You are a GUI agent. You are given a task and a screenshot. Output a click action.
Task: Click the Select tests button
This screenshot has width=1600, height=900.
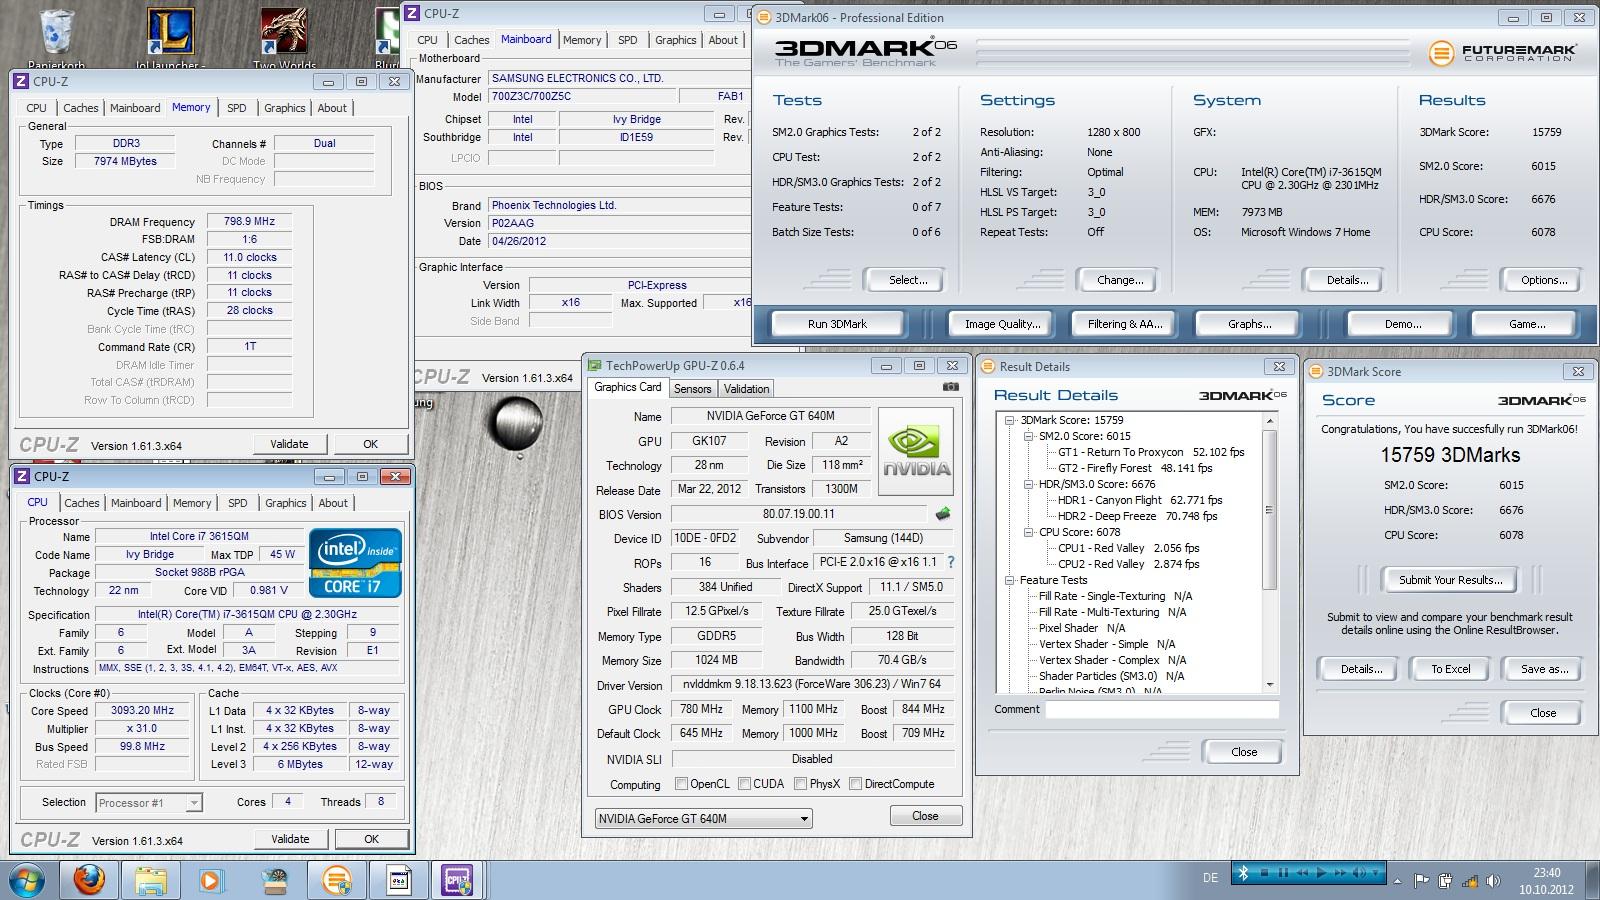pos(908,280)
